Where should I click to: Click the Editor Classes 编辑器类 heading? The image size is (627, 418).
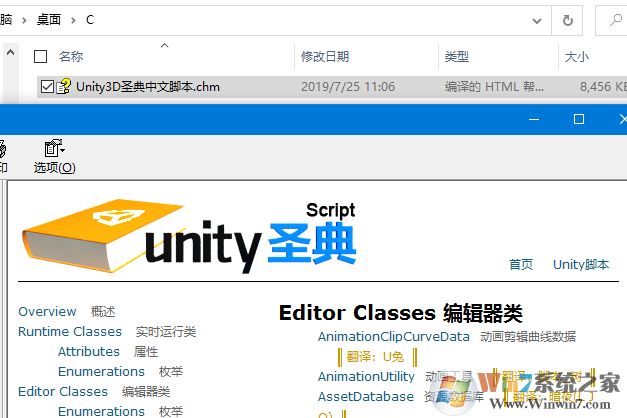[x=401, y=313]
